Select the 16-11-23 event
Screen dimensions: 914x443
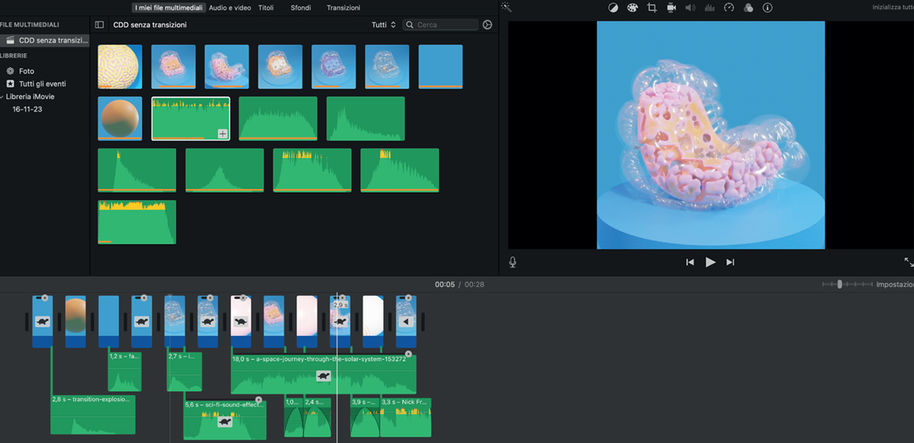(27, 109)
